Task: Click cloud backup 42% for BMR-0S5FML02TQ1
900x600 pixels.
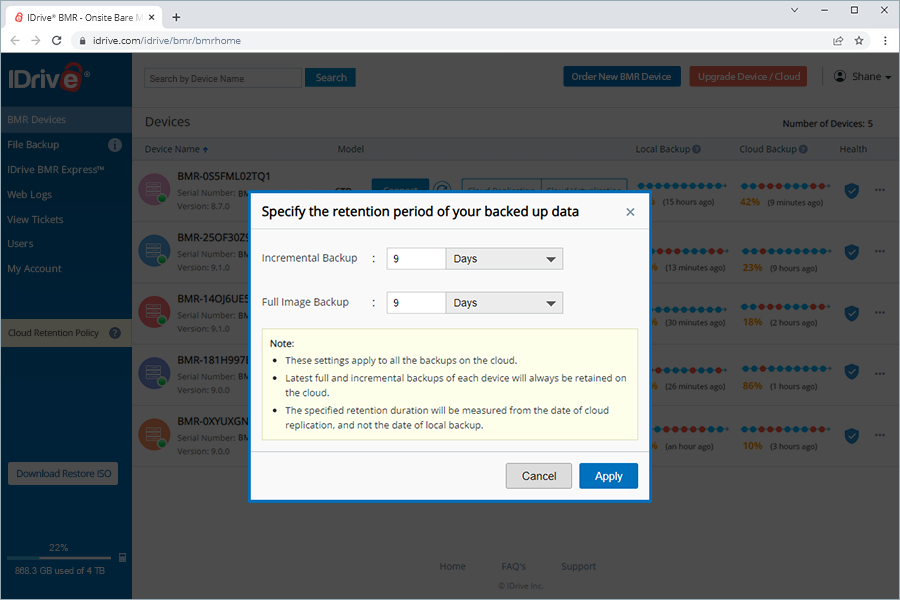Action: (x=750, y=202)
